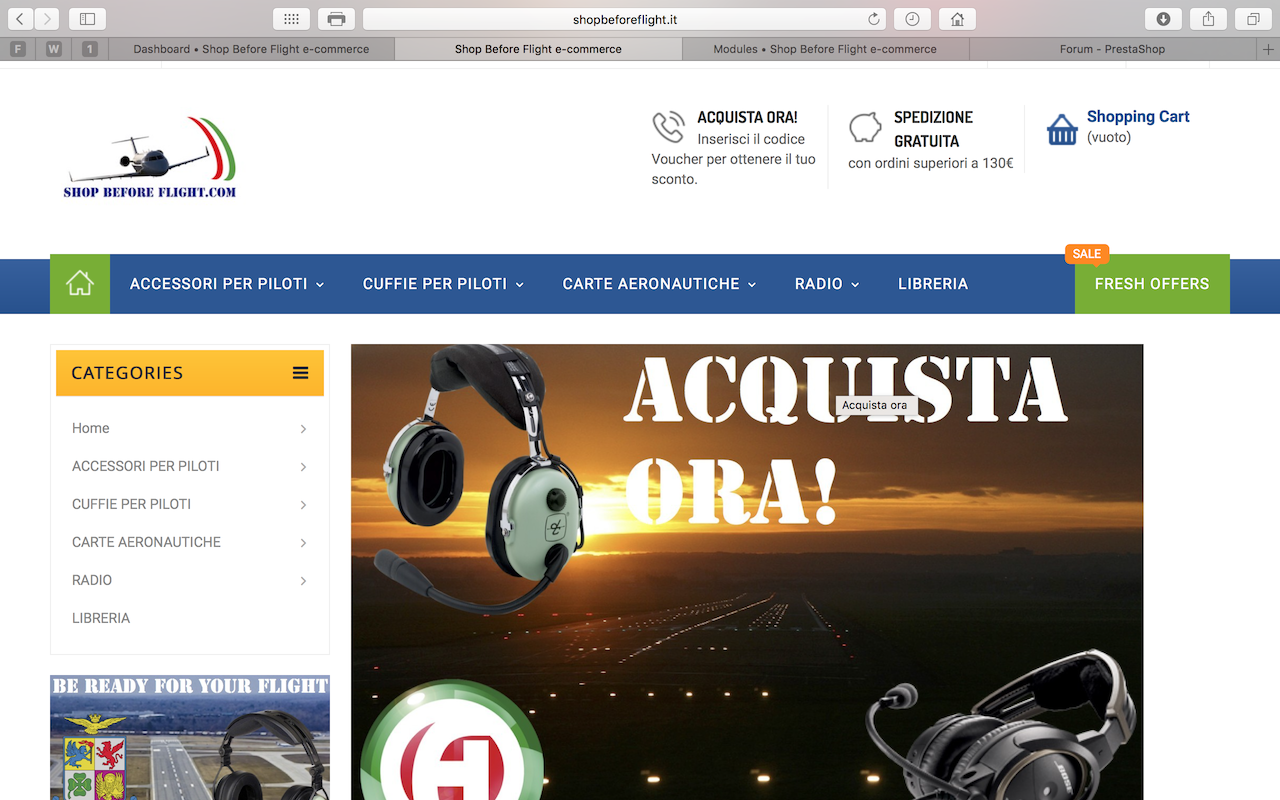Select CUFFIE PER PILOTI in Categories list
1280x800 pixels.
(x=132, y=504)
